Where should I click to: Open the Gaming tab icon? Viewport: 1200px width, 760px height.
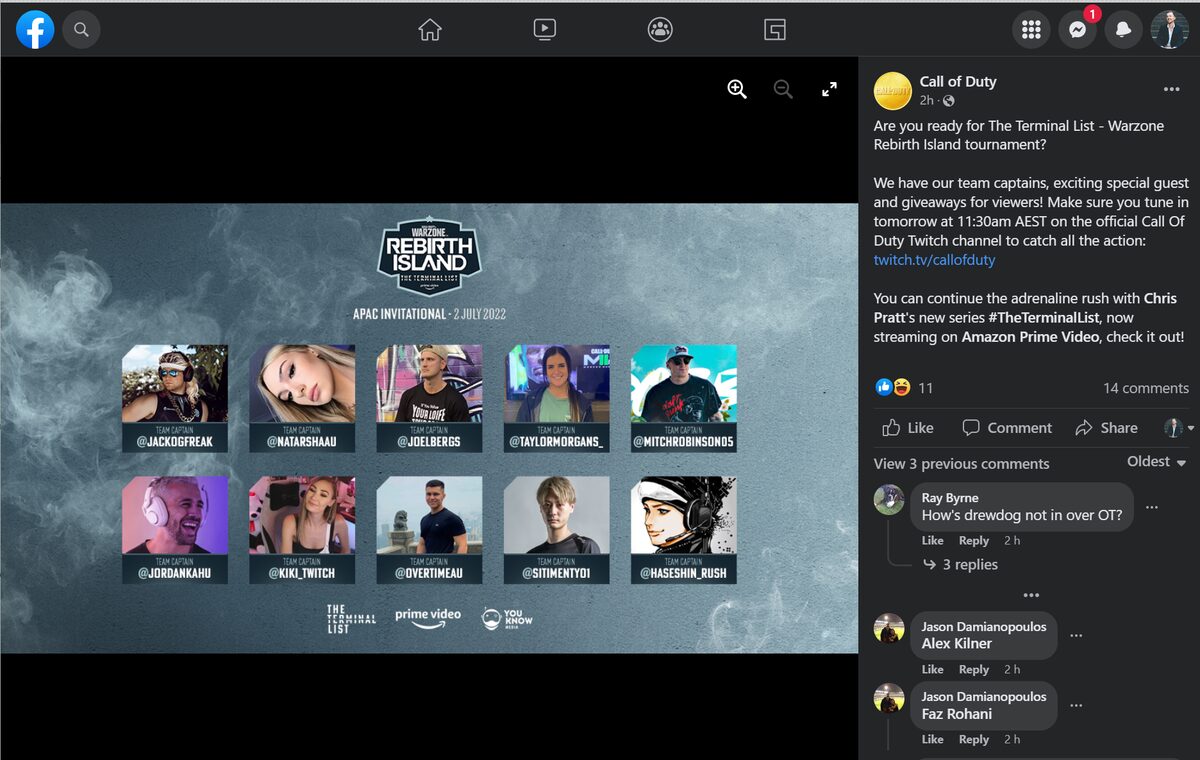(775, 30)
